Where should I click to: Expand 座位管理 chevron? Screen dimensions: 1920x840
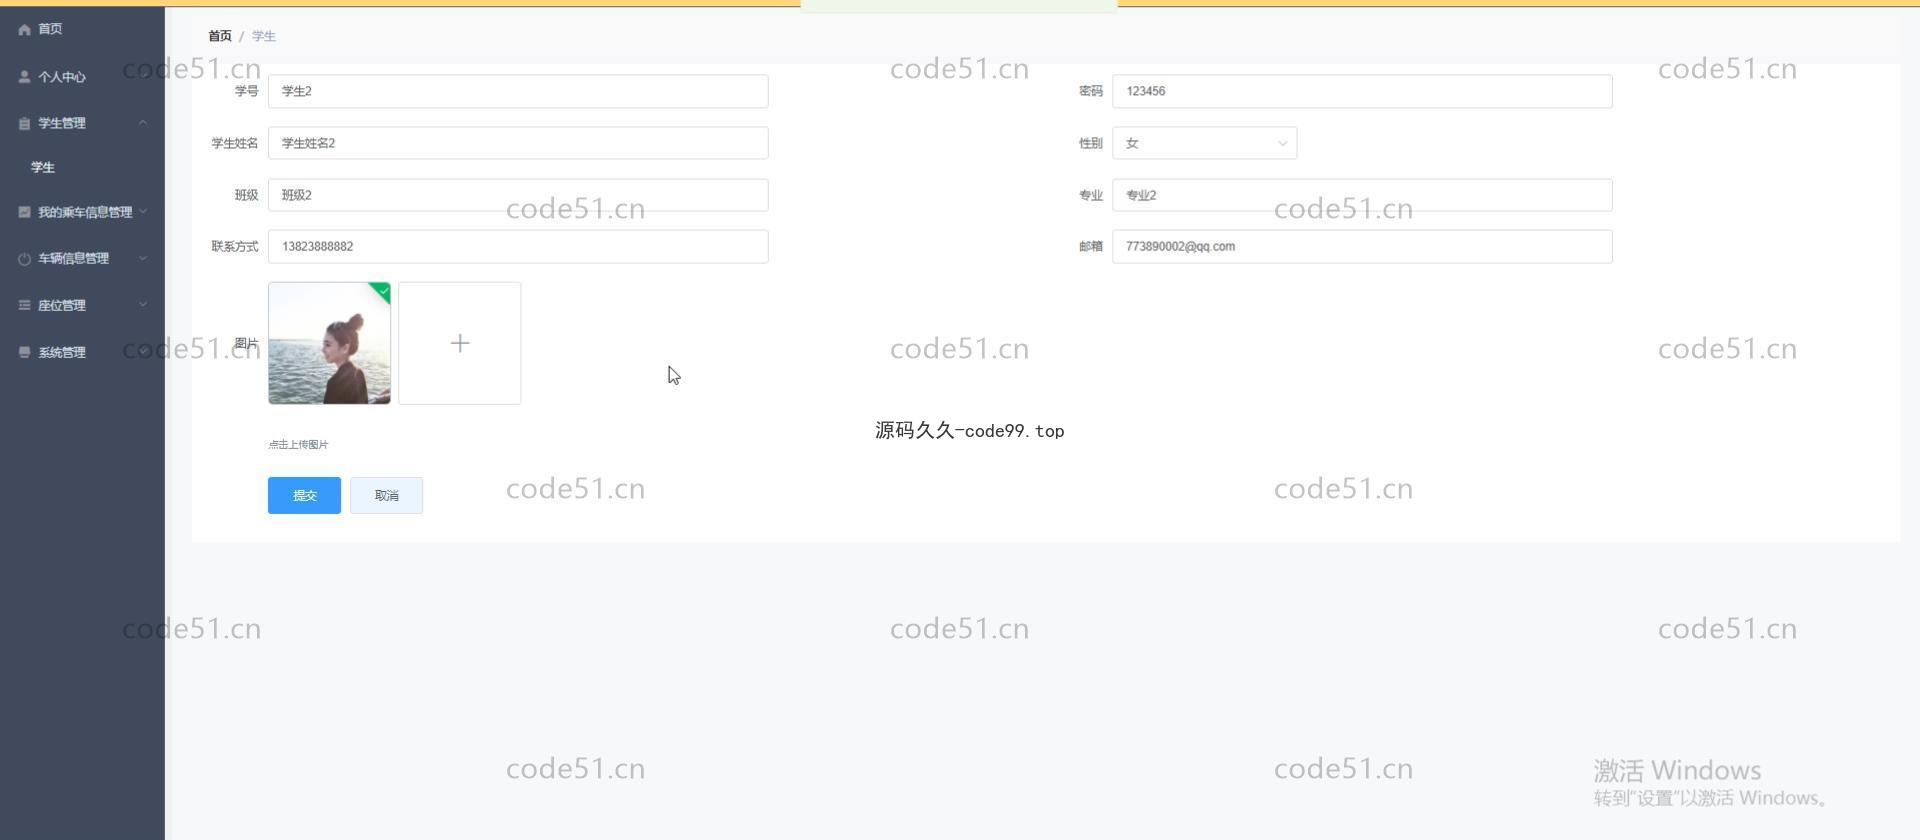pyautogui.click(x=143, y=305)
